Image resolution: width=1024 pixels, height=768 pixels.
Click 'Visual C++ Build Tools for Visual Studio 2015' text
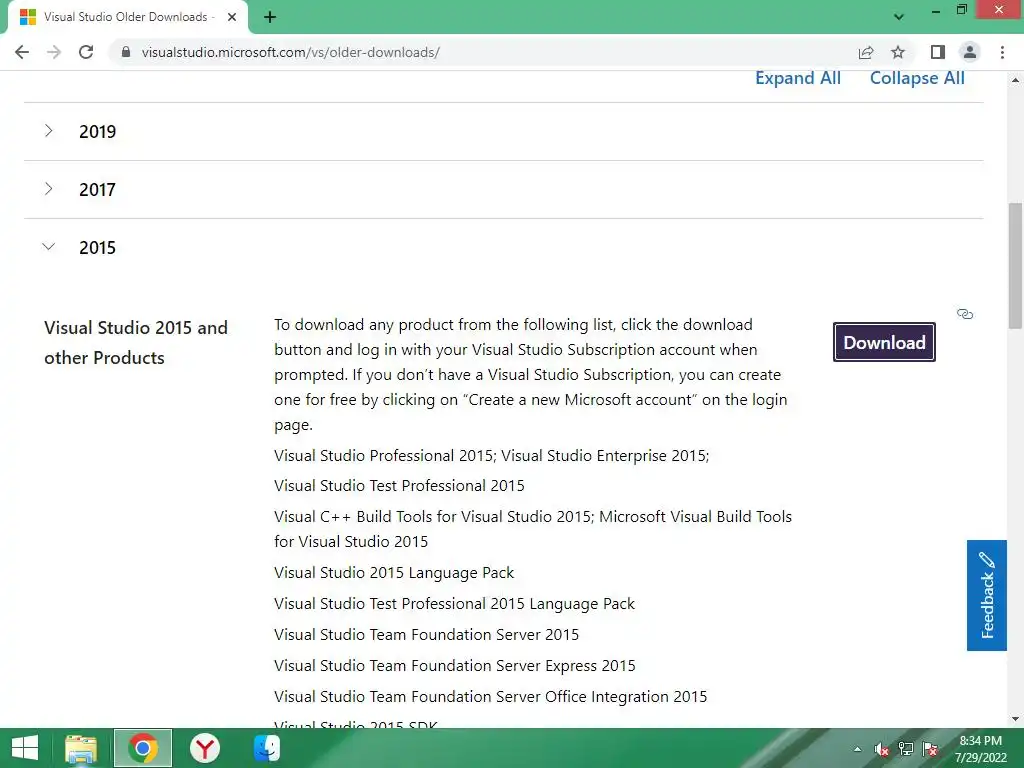[434, 517]
